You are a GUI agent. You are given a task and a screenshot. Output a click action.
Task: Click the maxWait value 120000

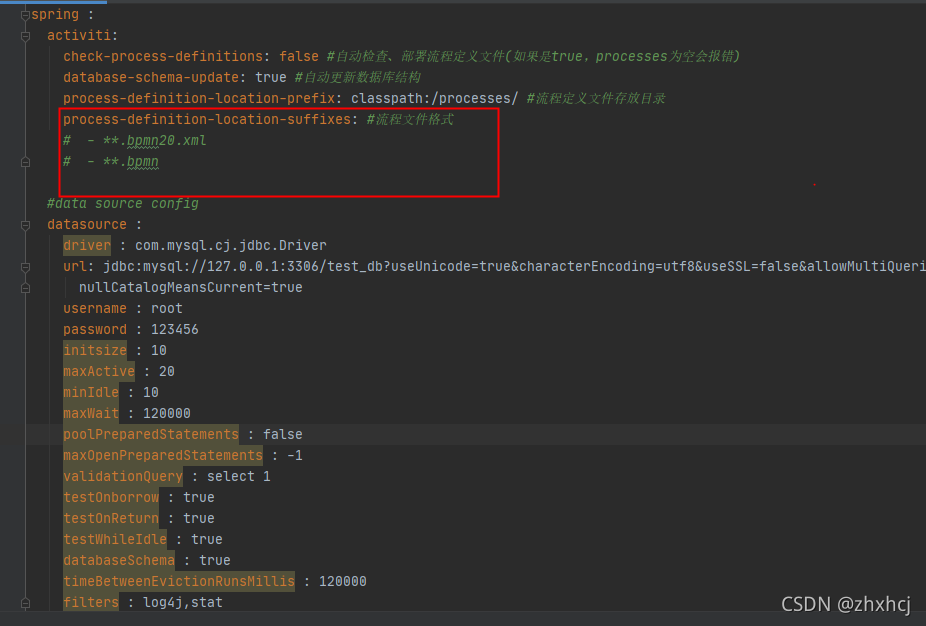tap(164, 413)
